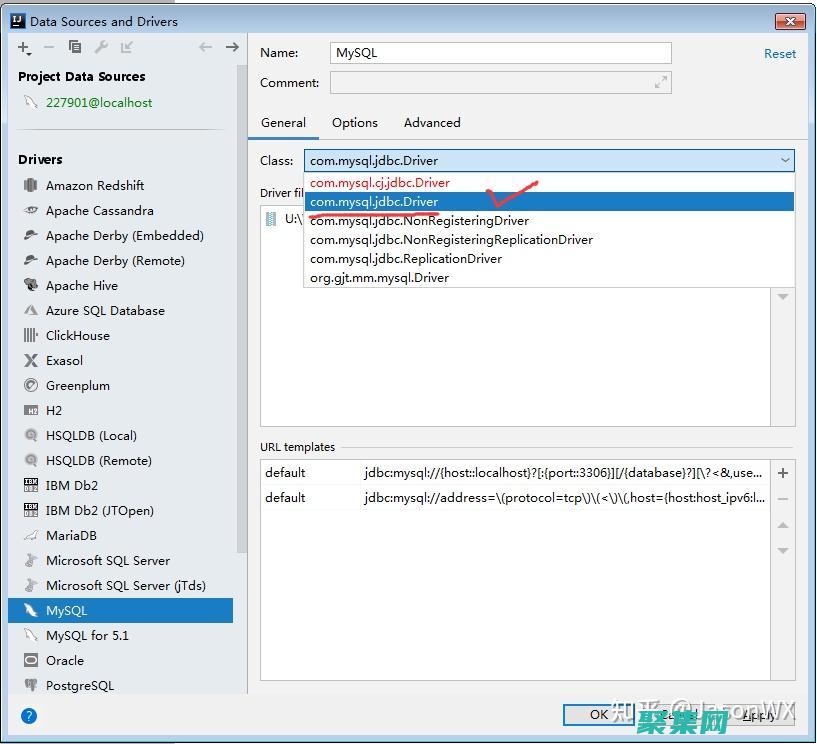
Task: Select the MariaDB driver entry
Action: click(x=71, y=536)
